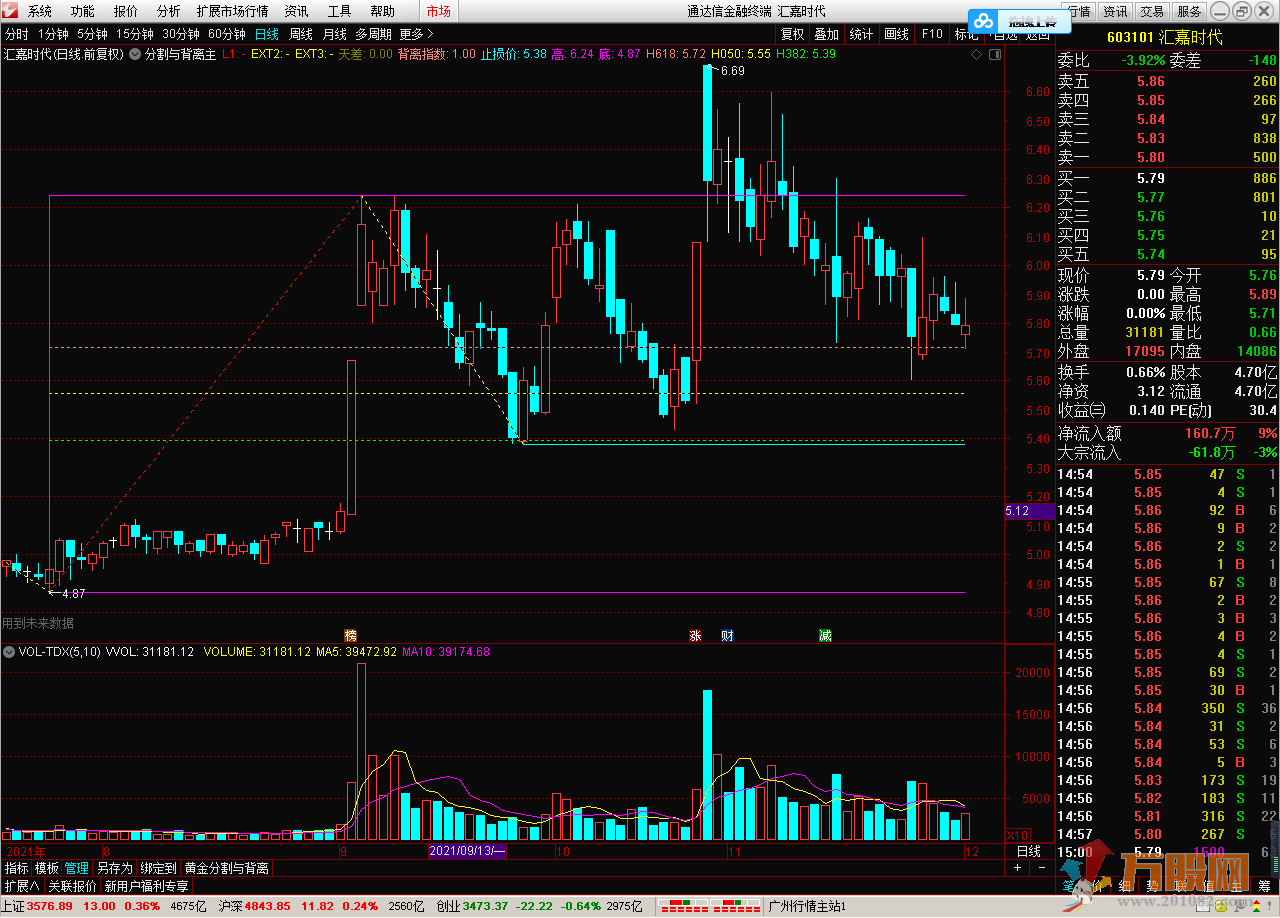
Task: Expand the 更多 periods list
Action: [x=416, y=34]
